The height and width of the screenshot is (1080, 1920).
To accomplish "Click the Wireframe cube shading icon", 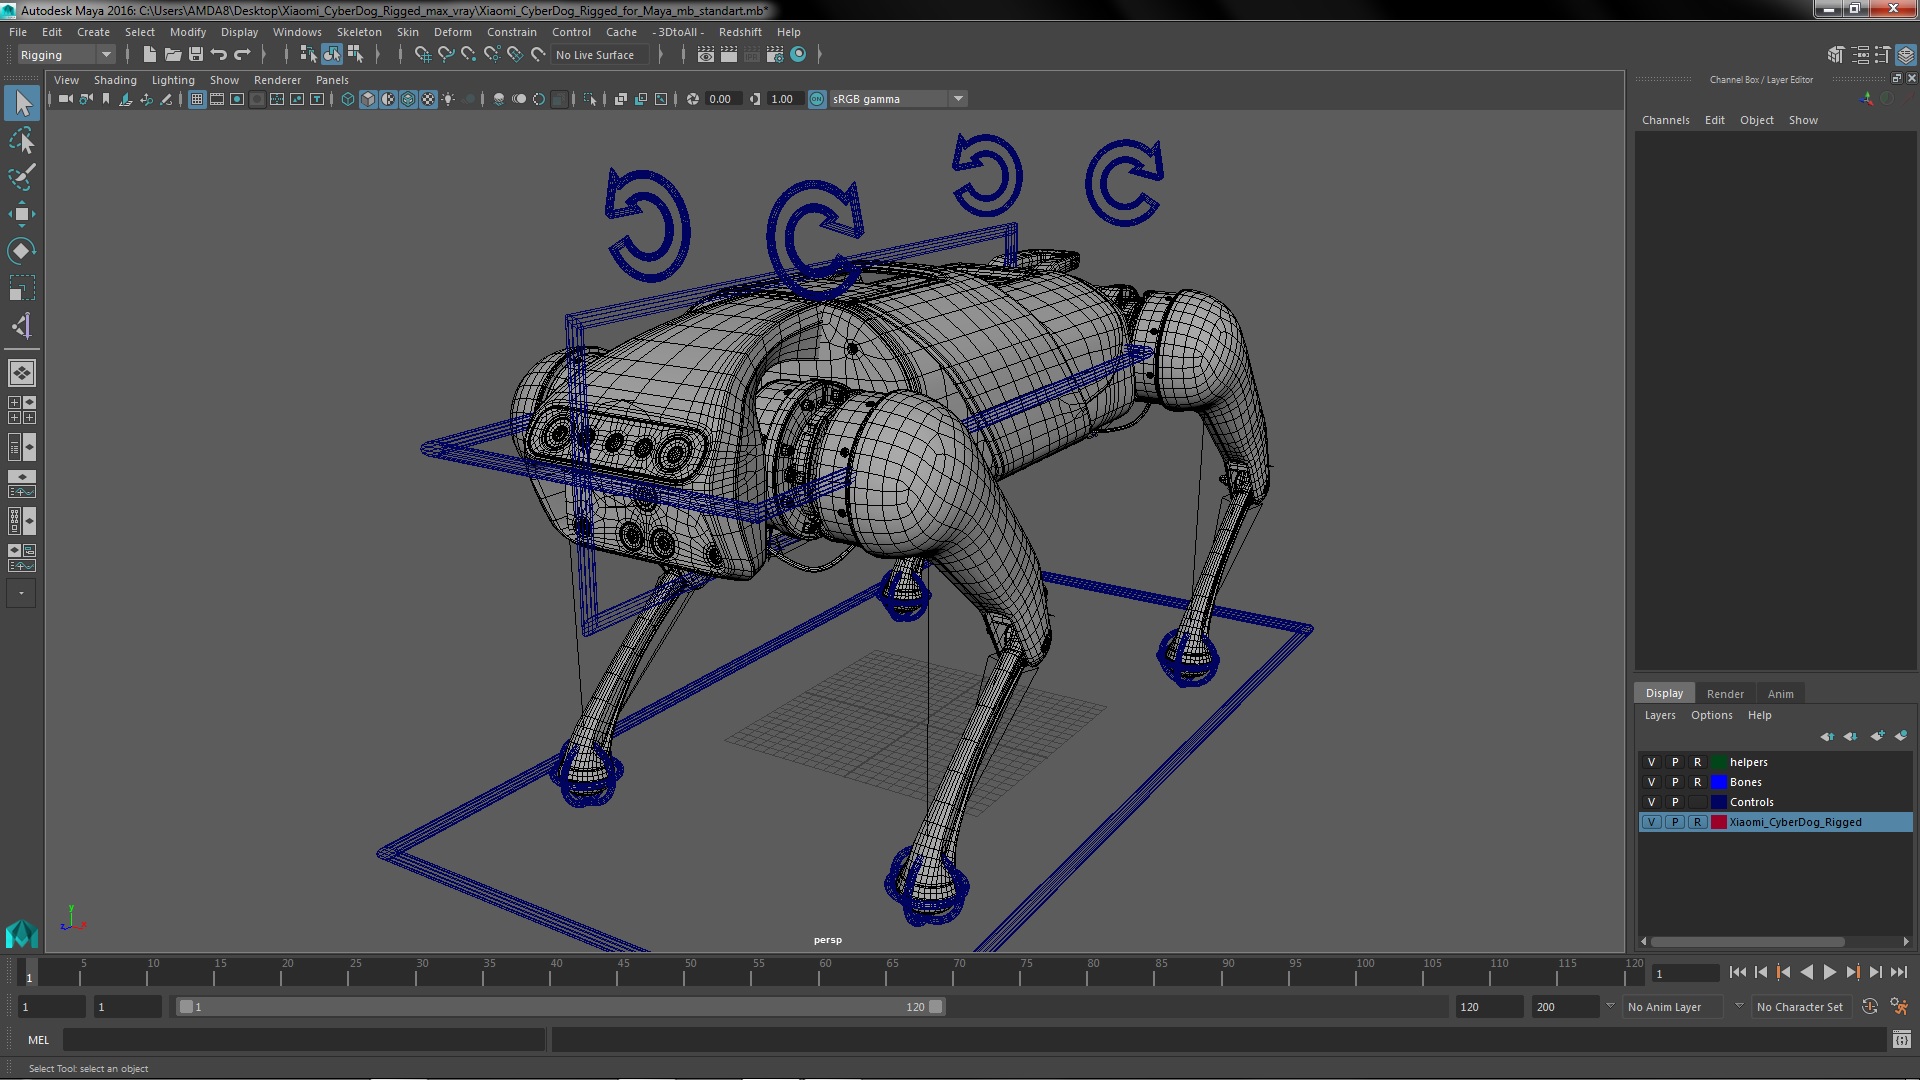I will 348,99.
